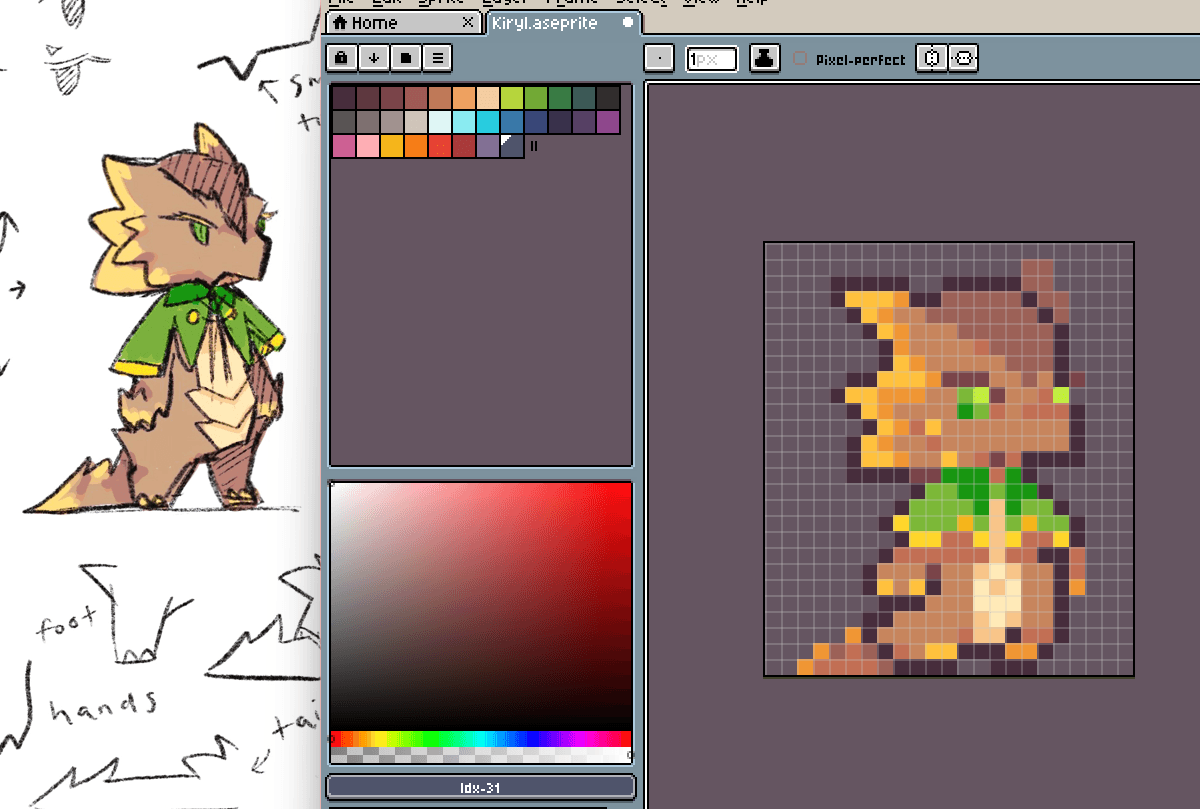
Task: Select the medium green palette swatch
Action: [x=536, y=98]
